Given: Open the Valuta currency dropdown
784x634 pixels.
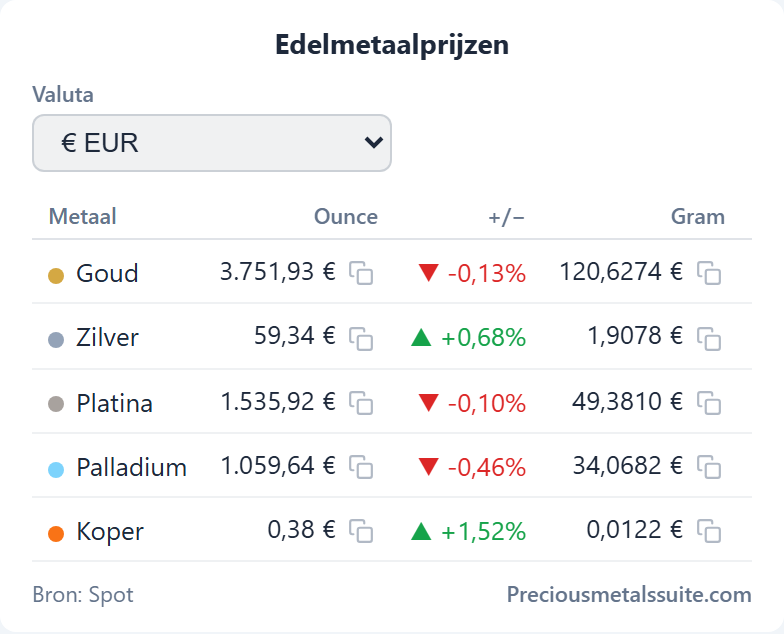Looking at the screenshot, I should 212,143.
